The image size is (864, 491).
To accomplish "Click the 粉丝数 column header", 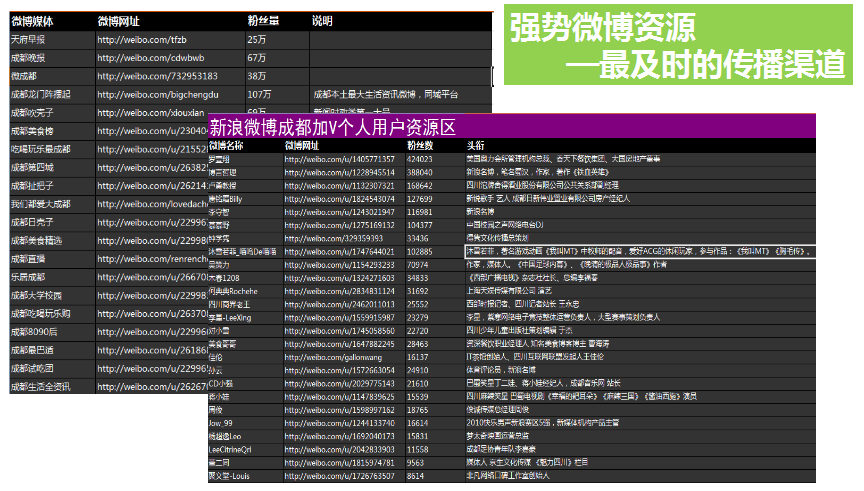I will click(420, 145).
